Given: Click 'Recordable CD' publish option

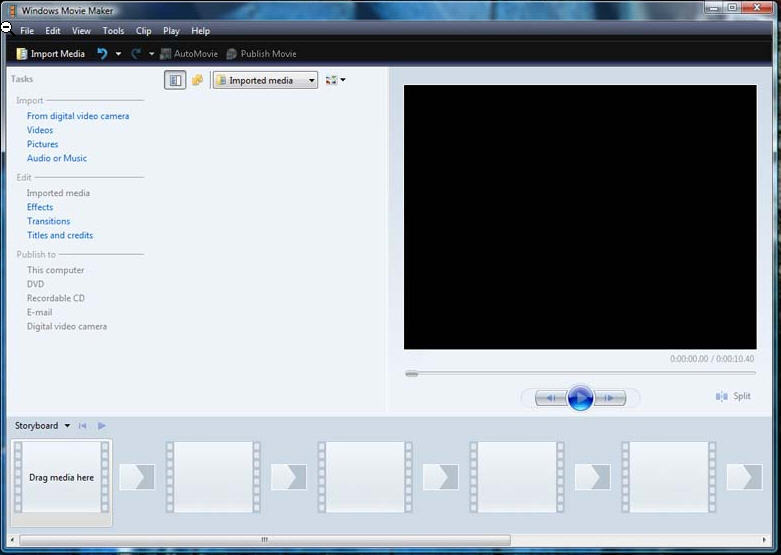Looking at the screenshot, I should pos(56,298).
